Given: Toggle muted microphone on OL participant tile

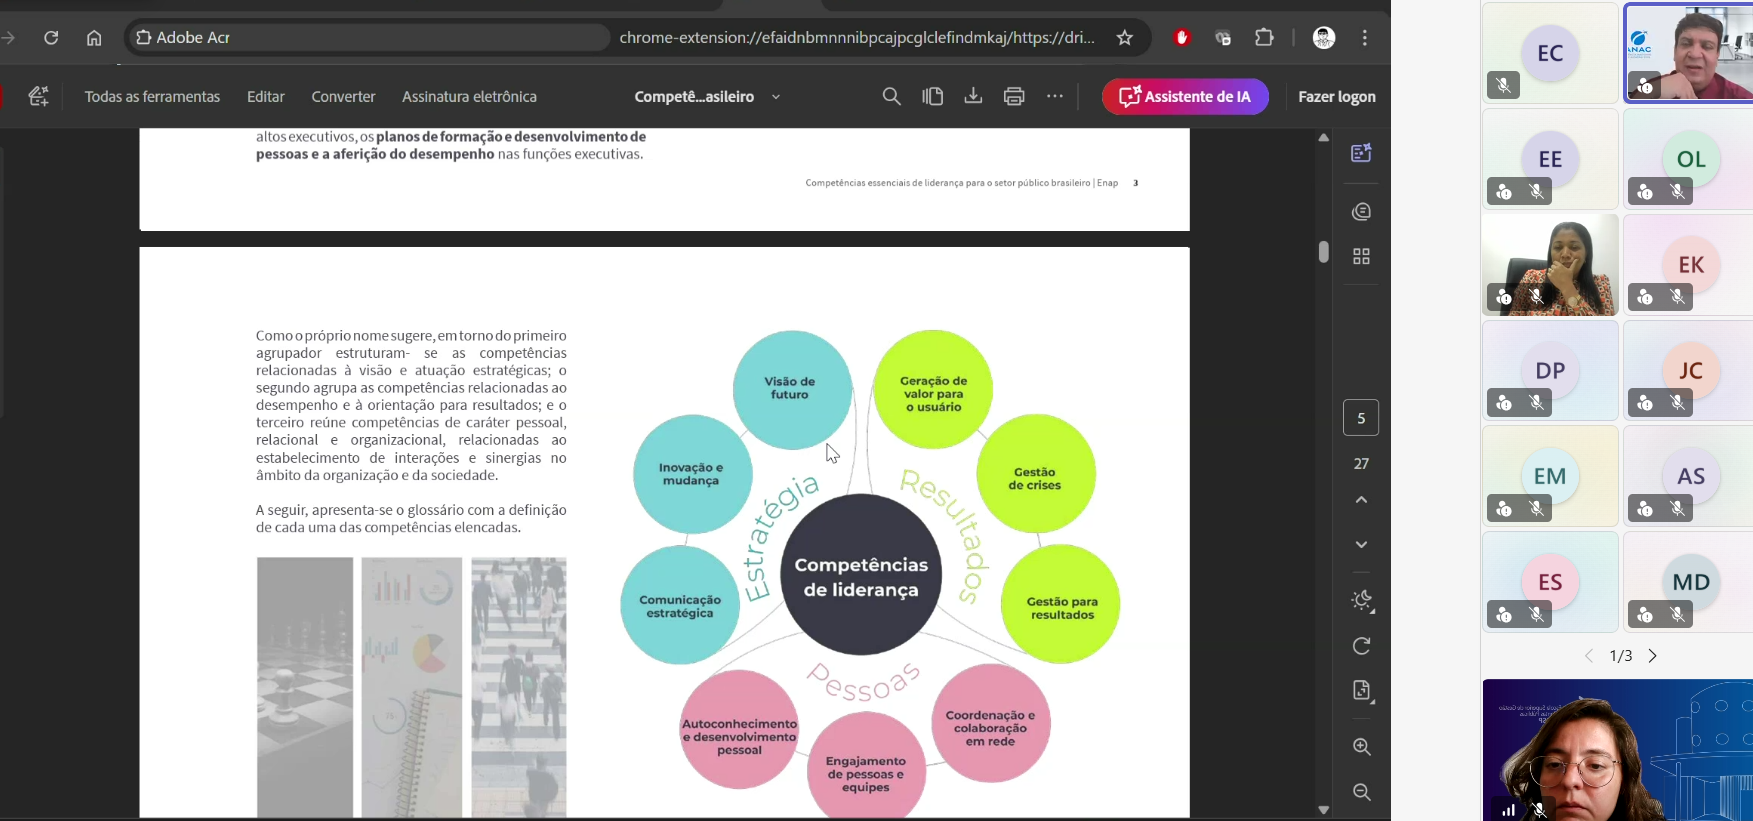Looking at the screenshot, I should point(1678,192).
